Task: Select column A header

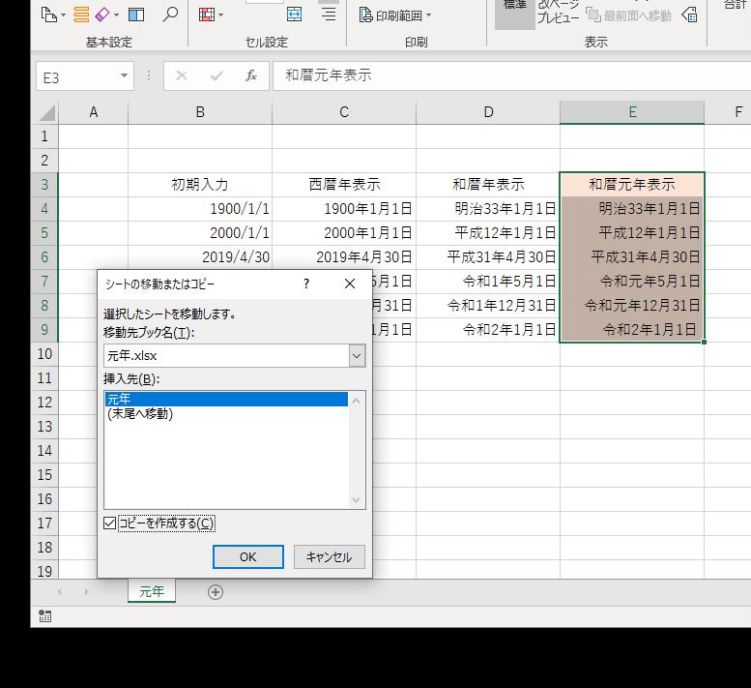Action: (93, 112)
